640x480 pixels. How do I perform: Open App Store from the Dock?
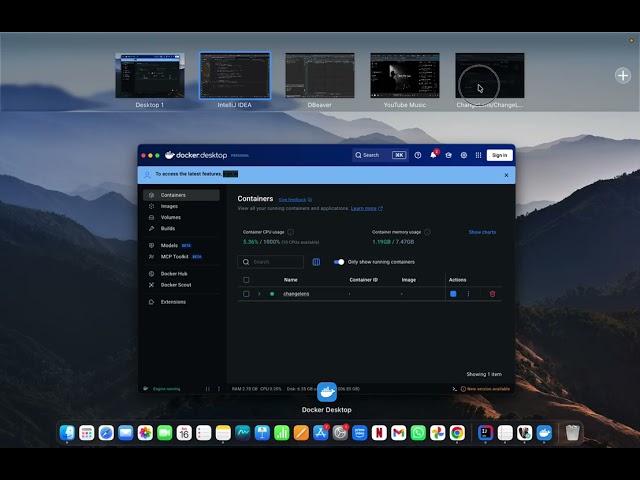point(320,433)
